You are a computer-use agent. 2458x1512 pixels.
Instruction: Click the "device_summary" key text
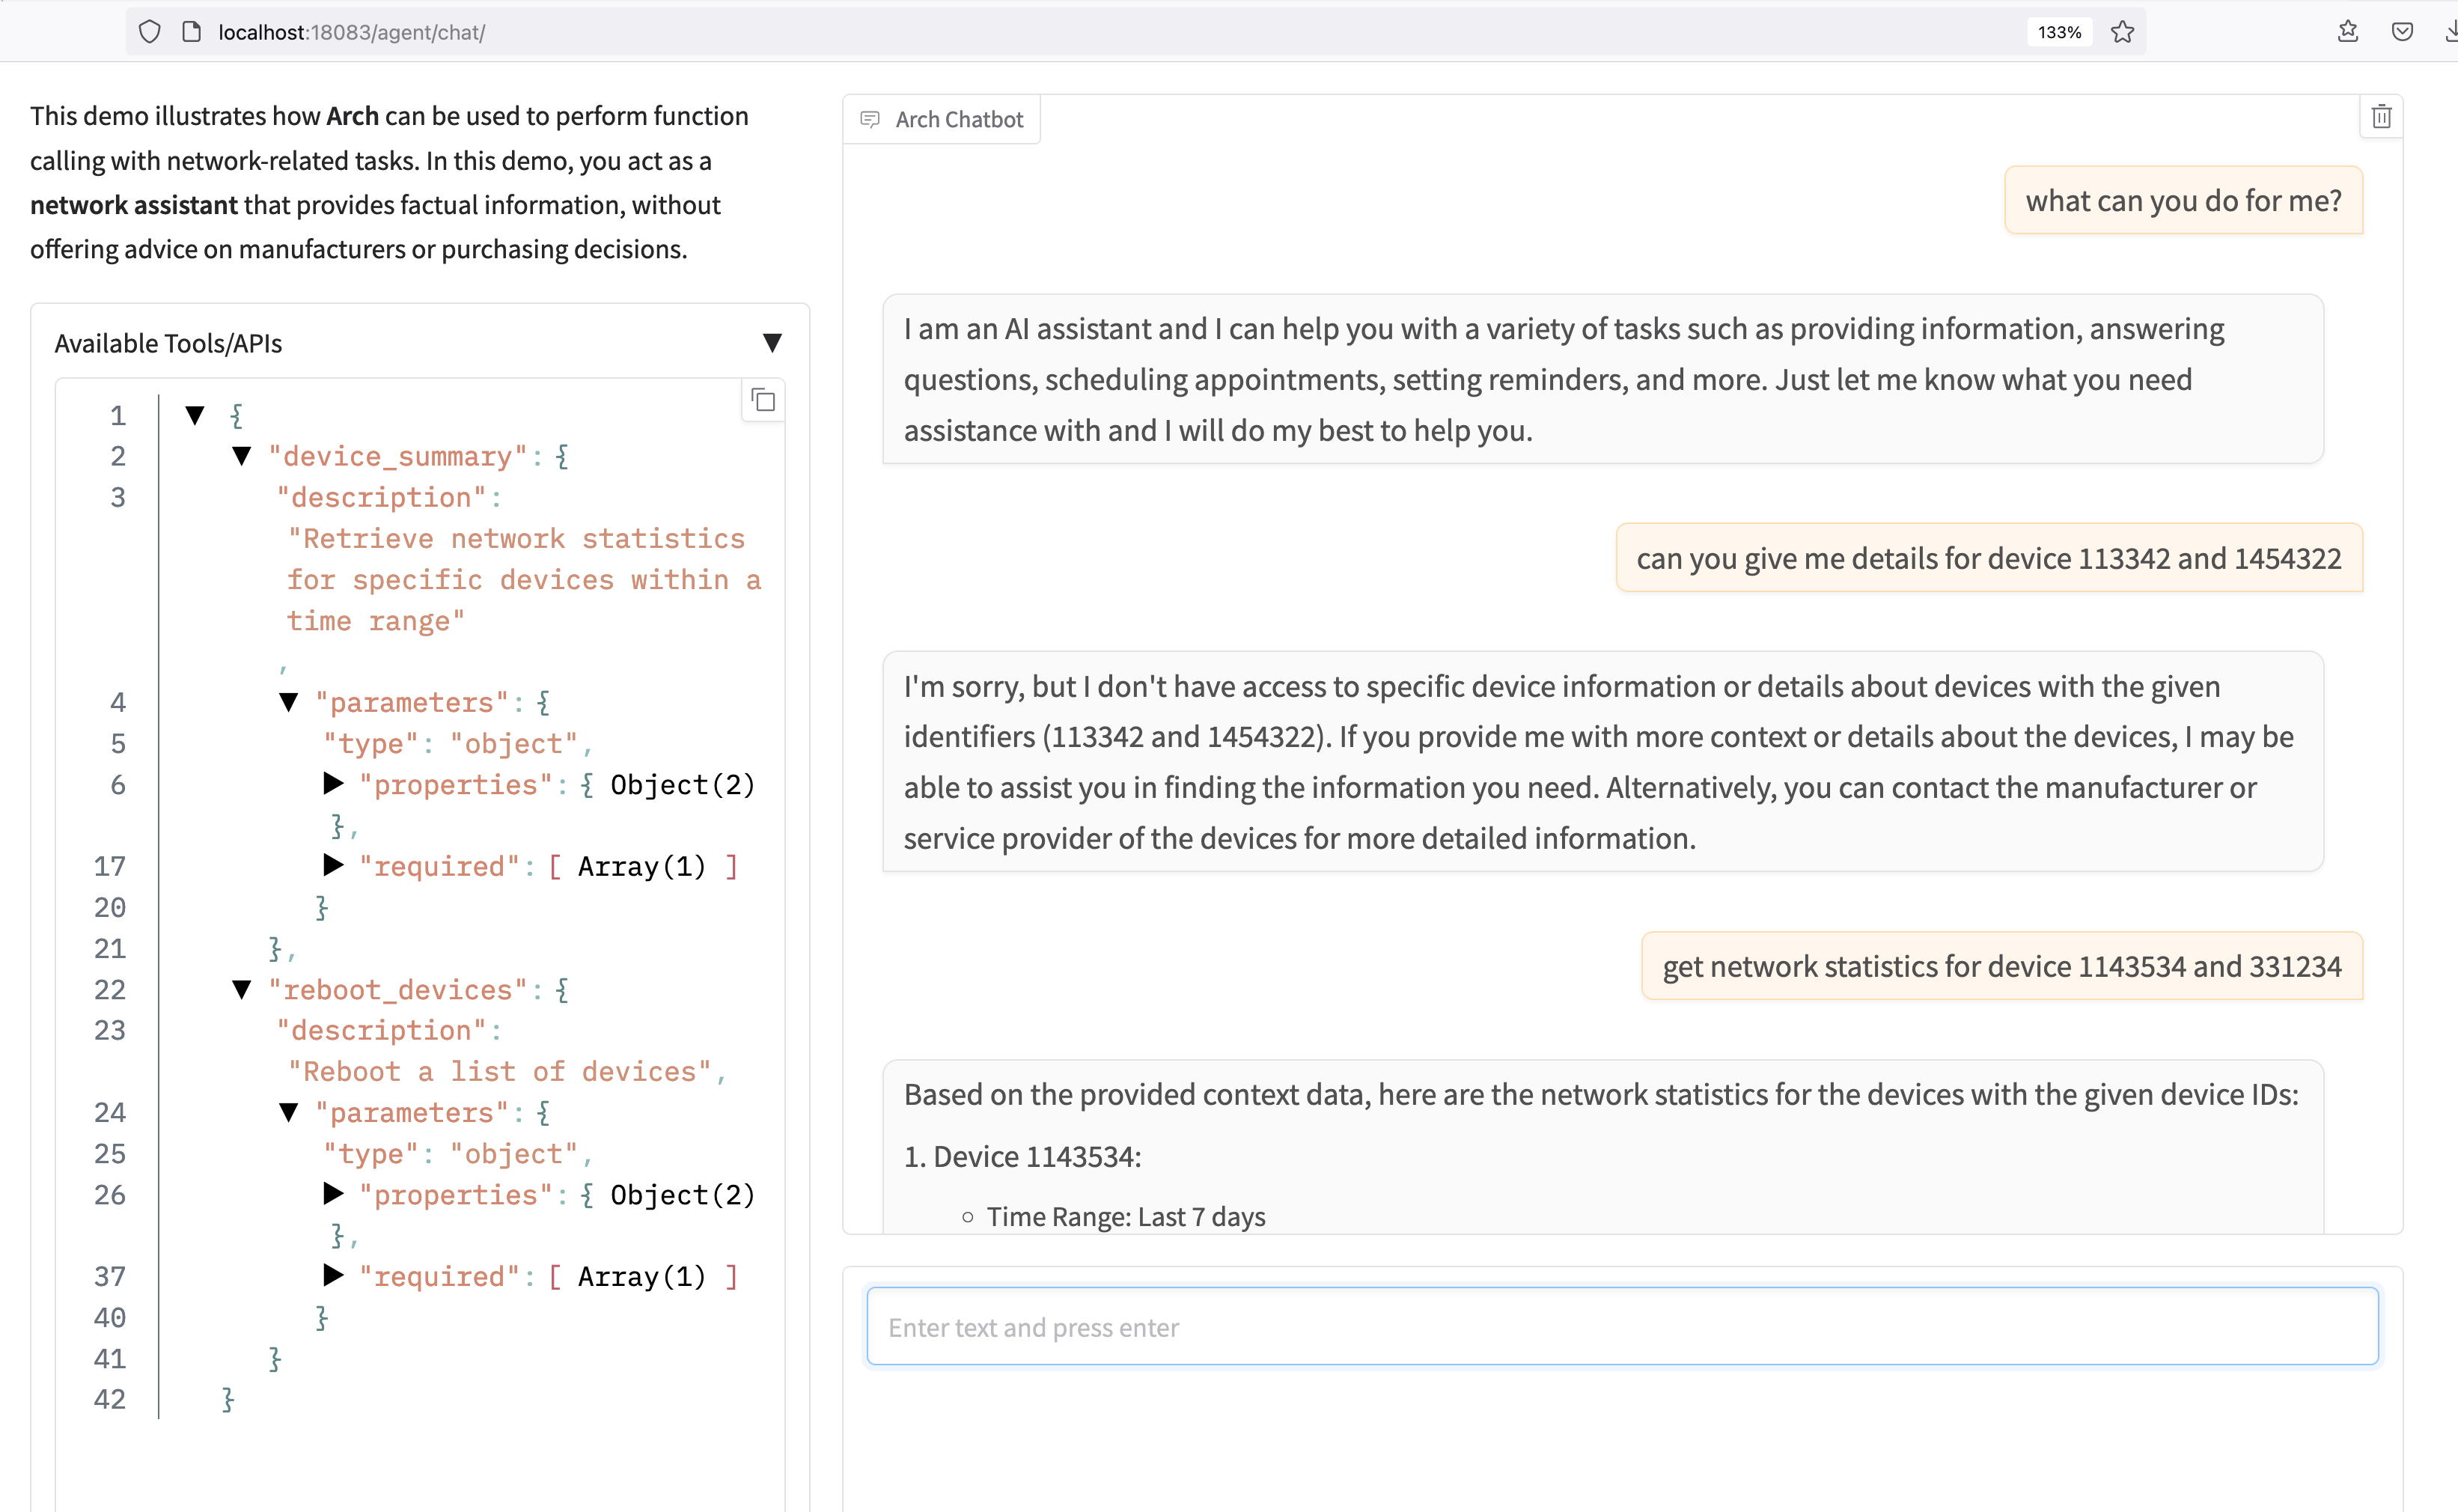(397, 457)
